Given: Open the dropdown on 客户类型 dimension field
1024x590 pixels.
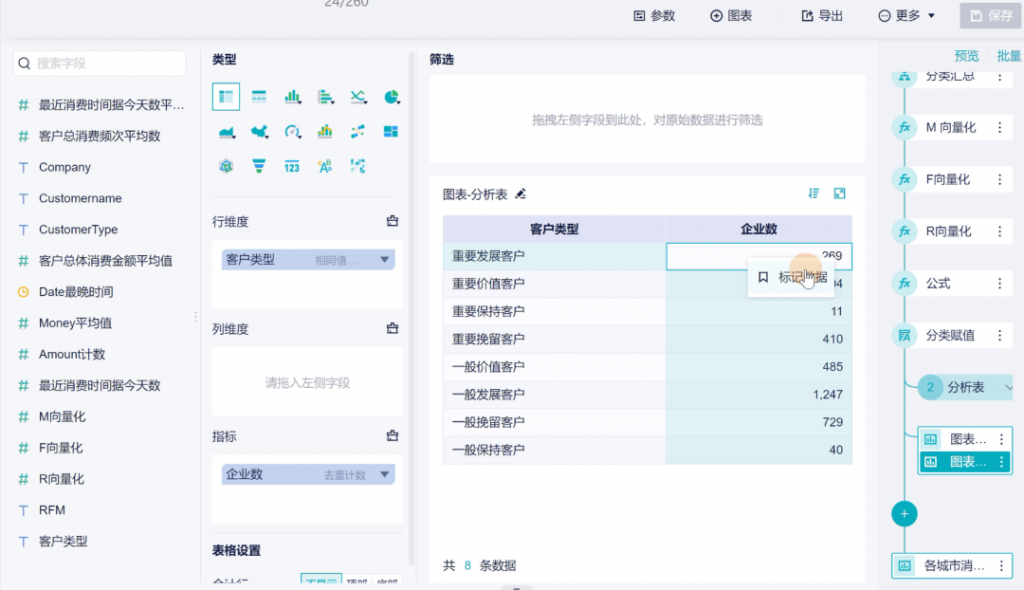Looking at the screenshot, I should (384, 260).
